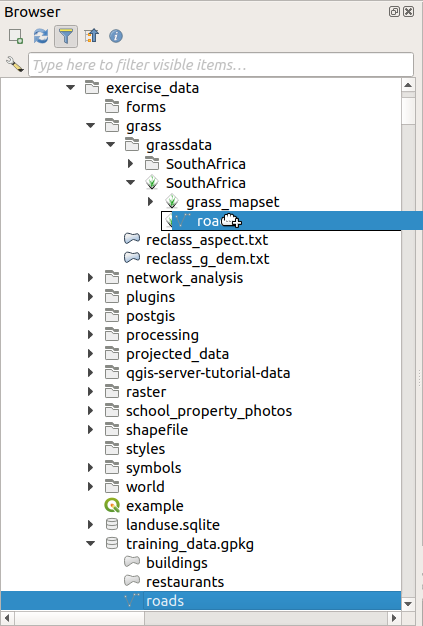Expand the shapefile folder arrow
The height and width of the screenshot is (626, 423).
(x=91, y=429)
